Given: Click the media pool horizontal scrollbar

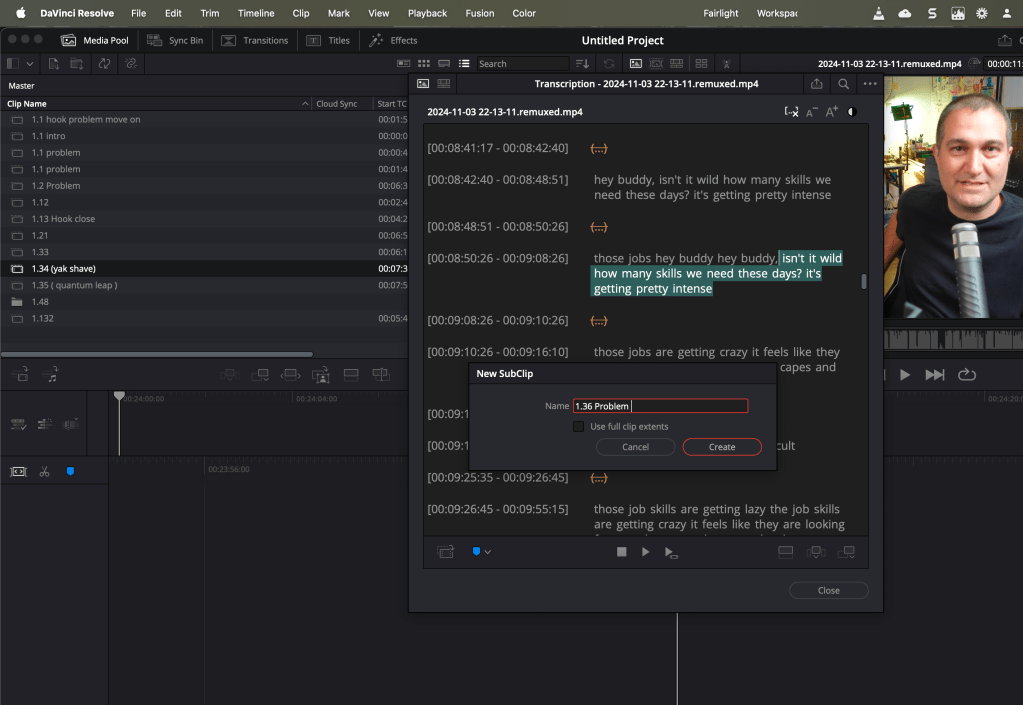Looking at the screenshot, I should tap(157, 355).
